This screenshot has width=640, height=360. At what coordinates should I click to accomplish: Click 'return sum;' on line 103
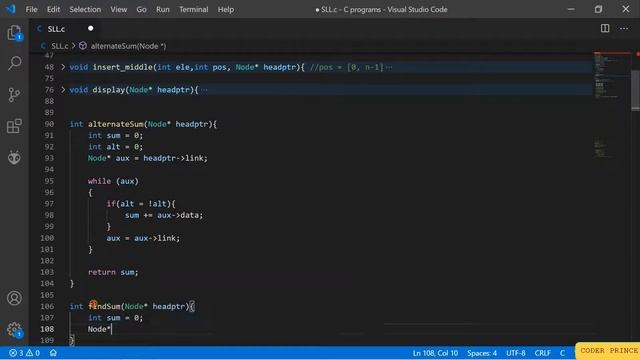(113, 272)
